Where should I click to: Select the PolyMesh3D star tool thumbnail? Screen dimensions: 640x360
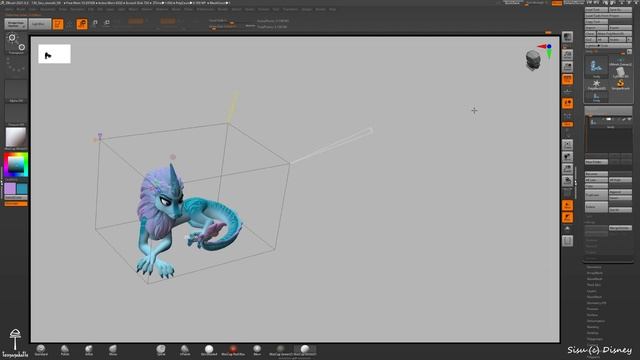(596, 85)
